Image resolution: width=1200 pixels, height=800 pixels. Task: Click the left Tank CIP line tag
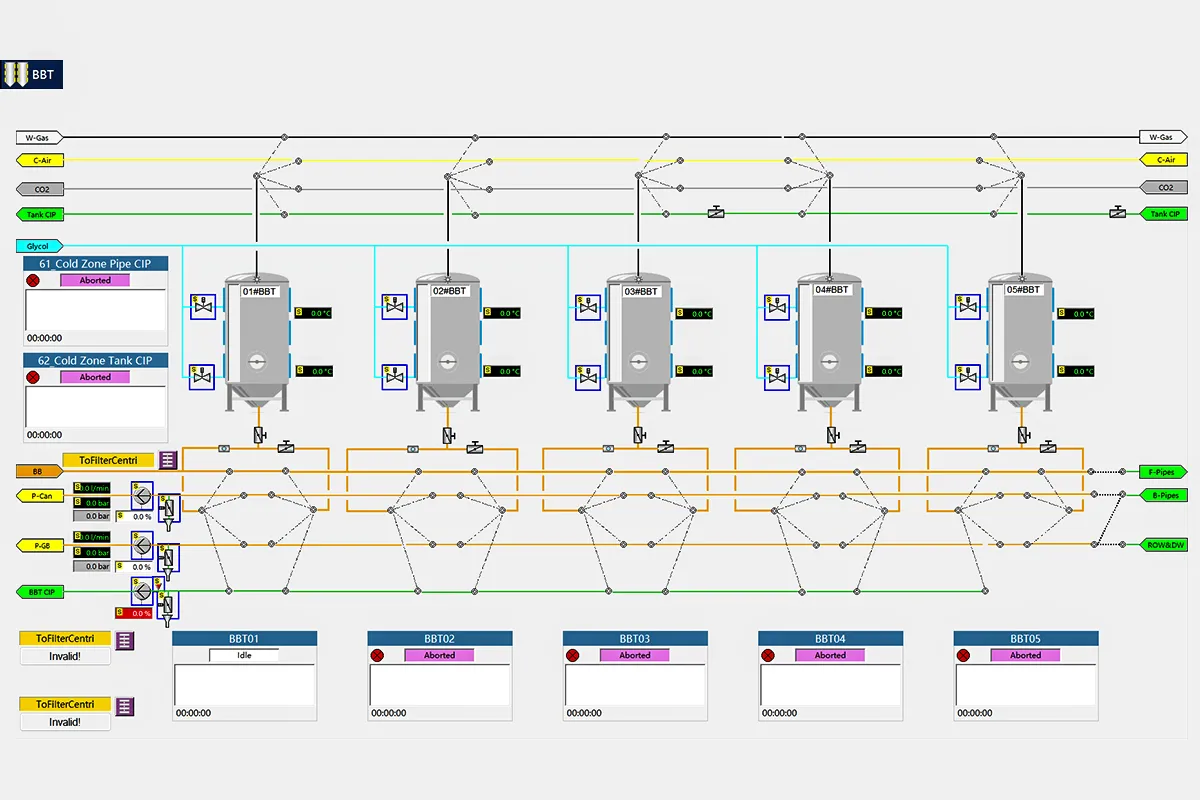(x=40, y=214)
